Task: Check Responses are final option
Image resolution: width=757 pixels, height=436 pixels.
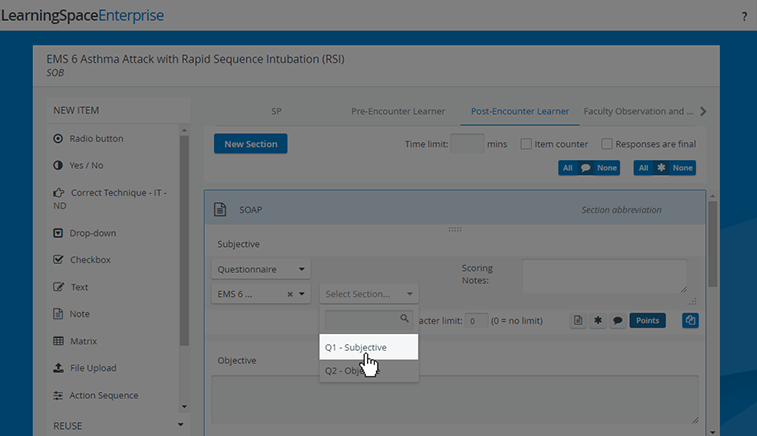Action: coord(607,144)
